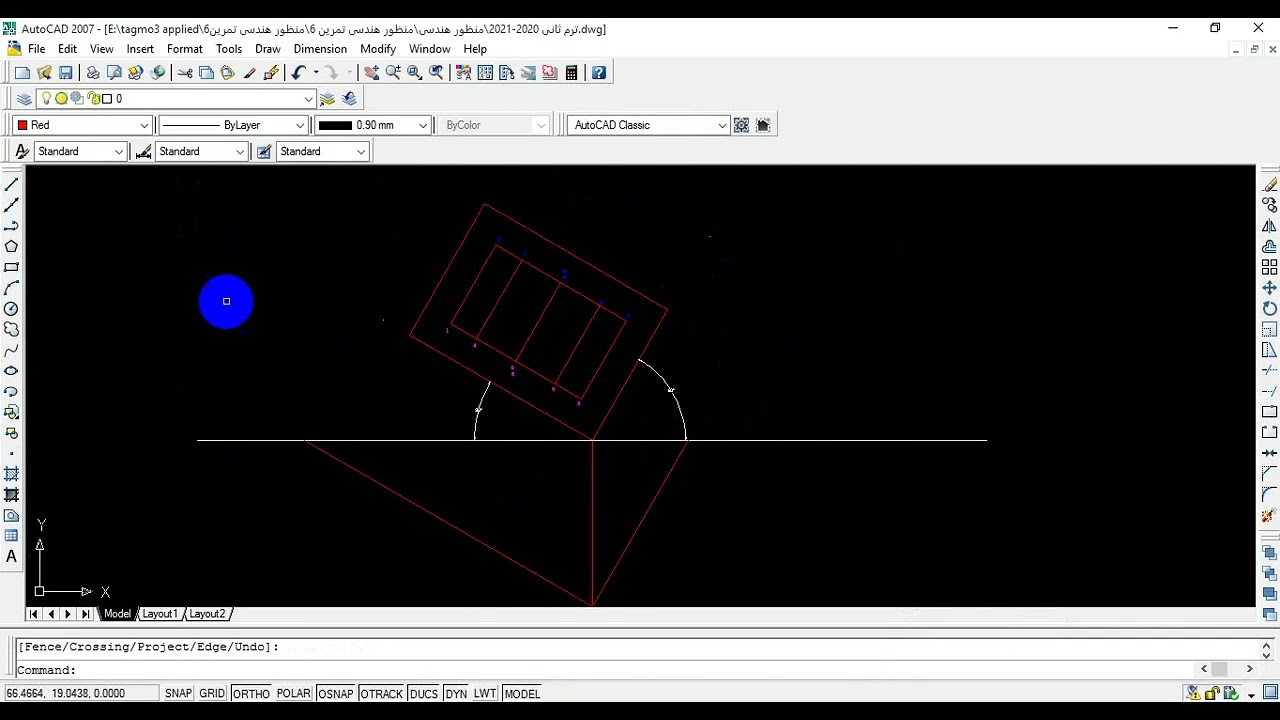The width and height of the screenshot is (1280, 720).
Task: Toggle LWT lineweight display
Action: tap(485, 693)
